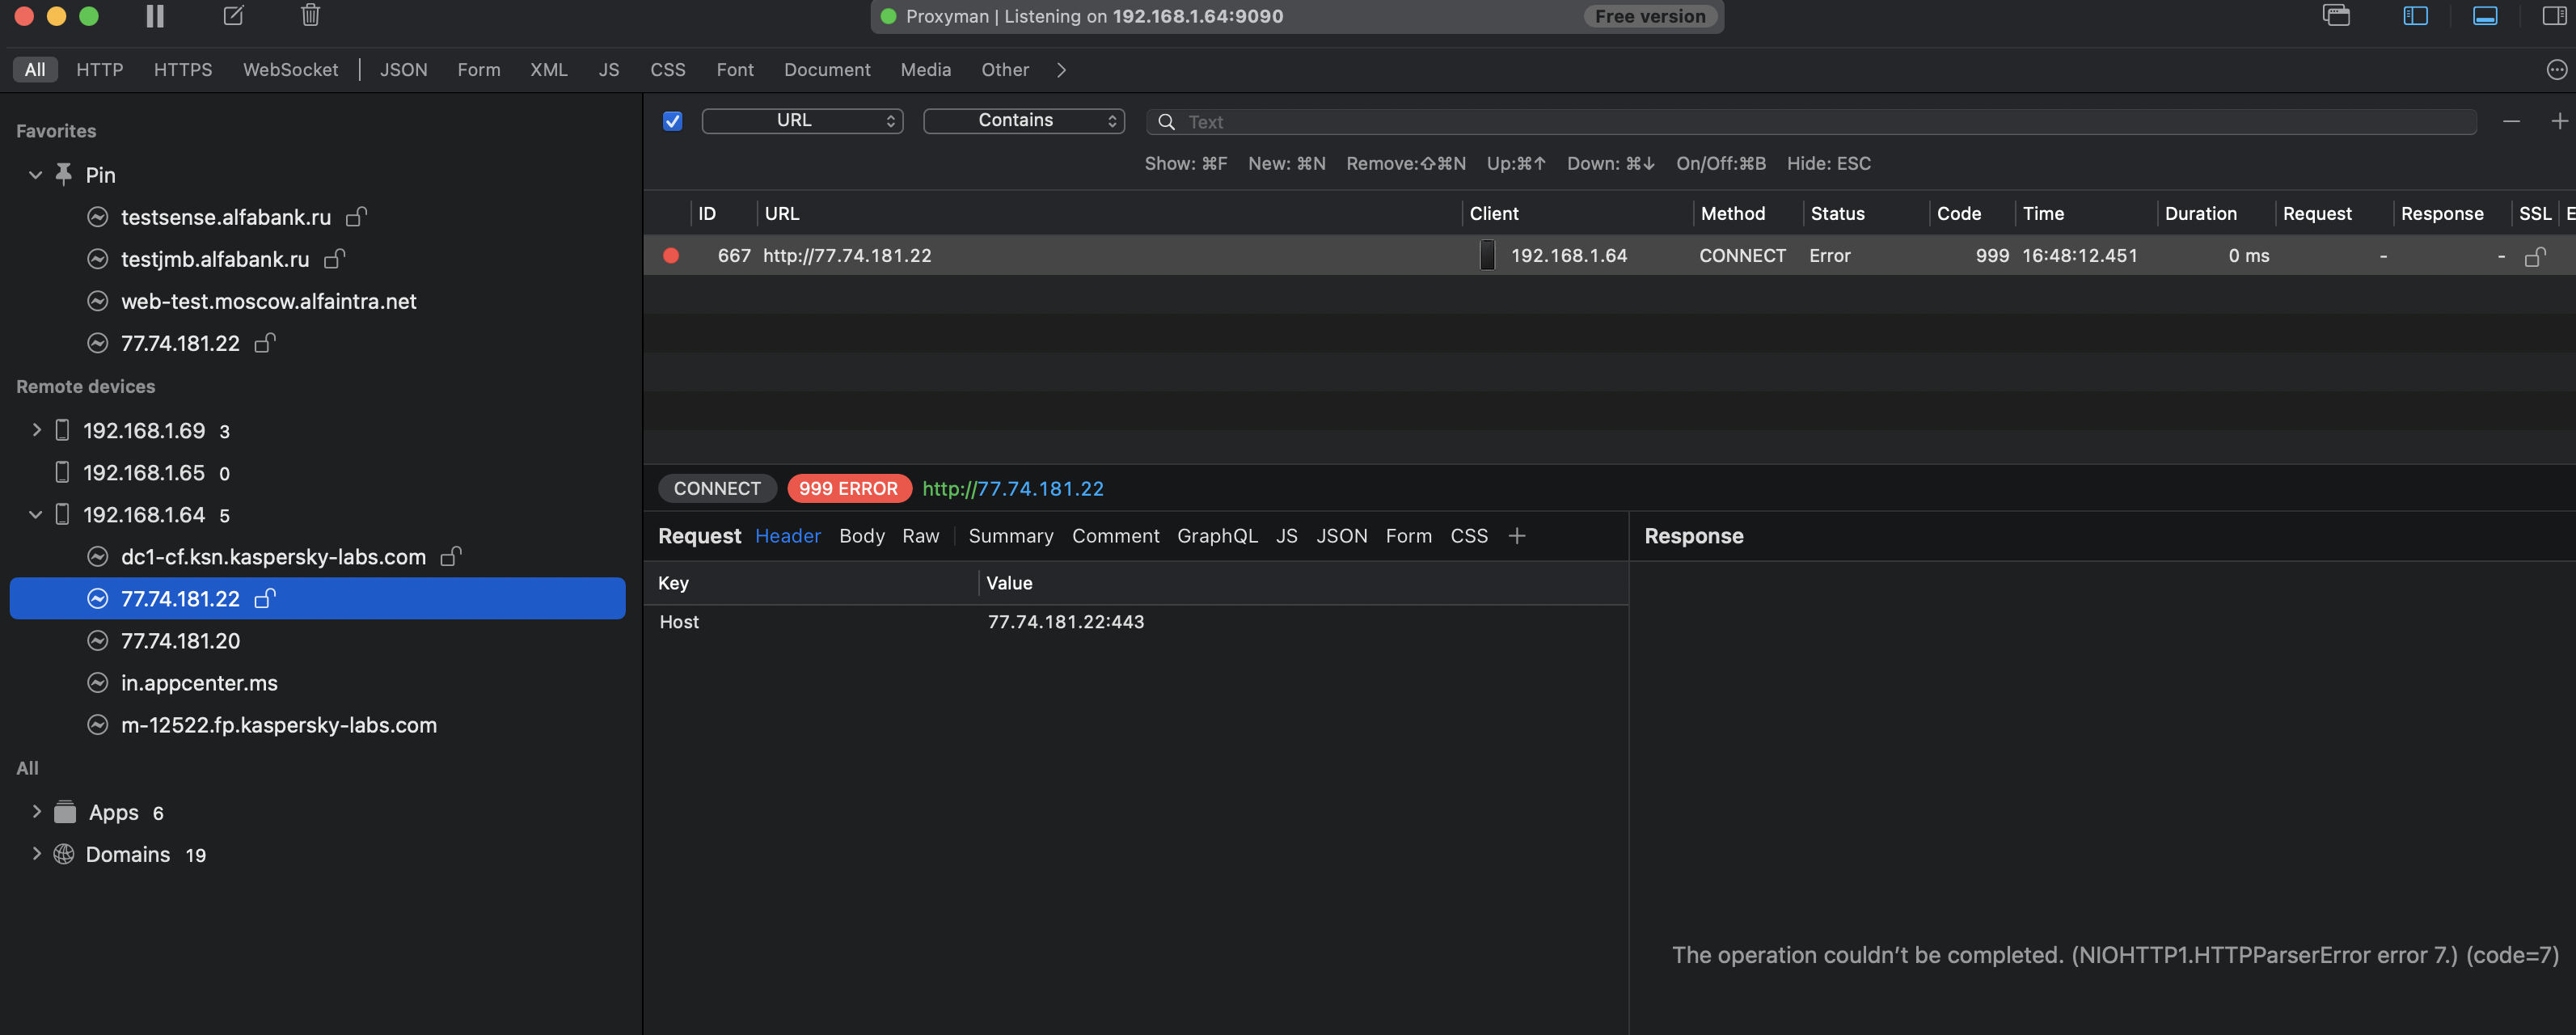Image resolution: width=2576 pixels, height=1035 pixels.
Task: Toggle the left sidebar panel icon
Action: pyautogui.click(x=2417, y=16)
